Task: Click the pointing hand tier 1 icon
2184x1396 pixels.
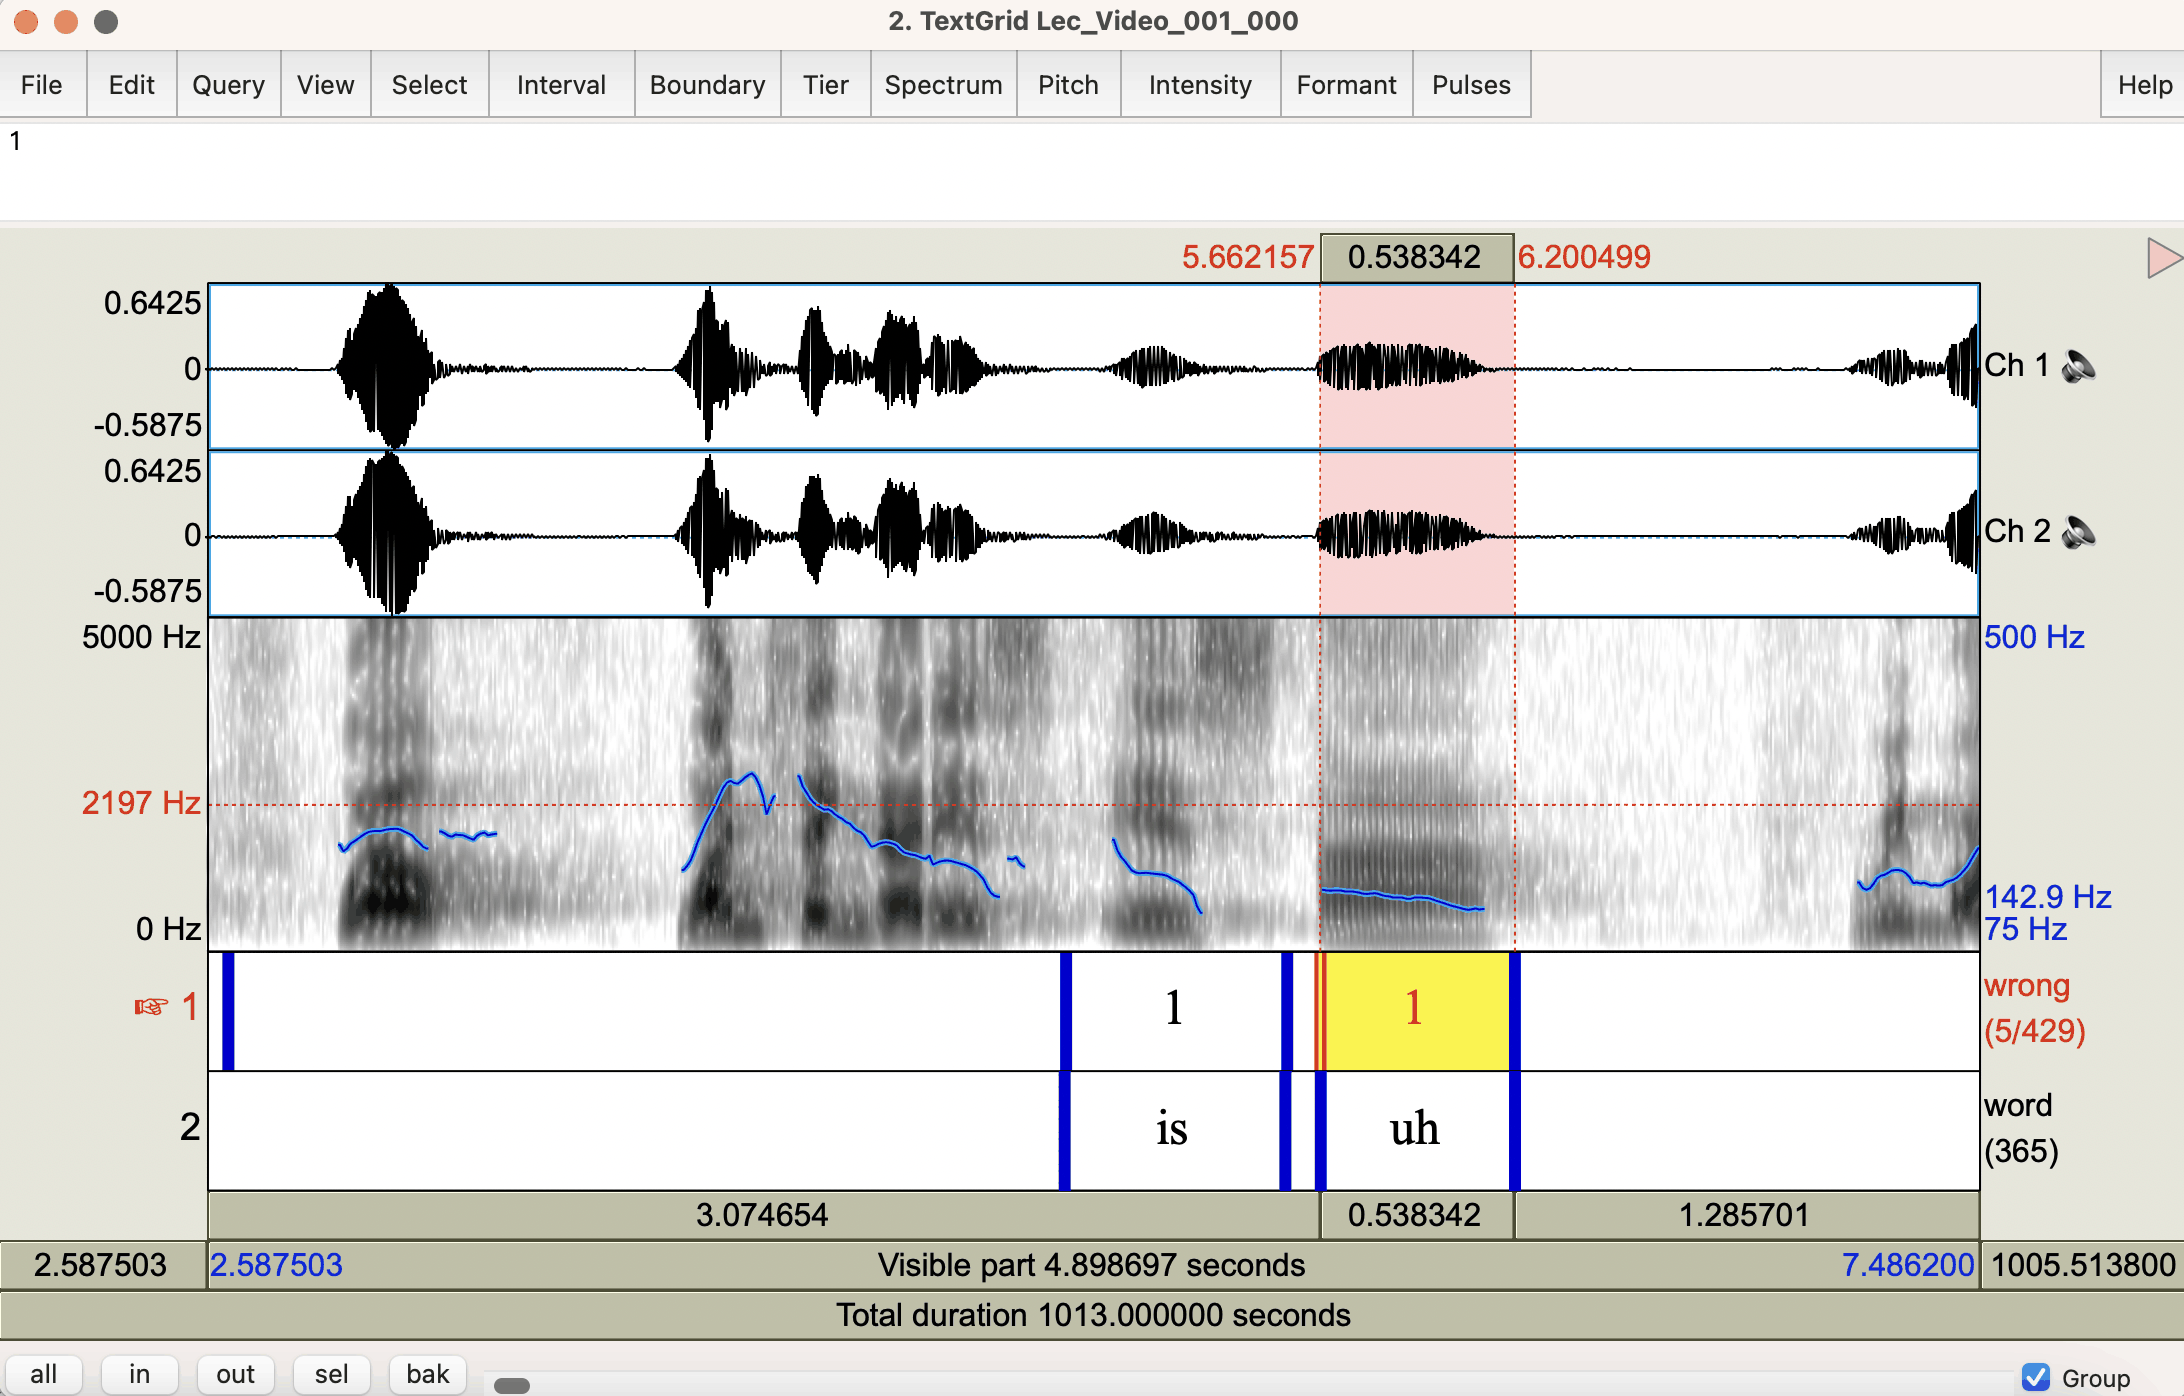Action: [151, 1006]
